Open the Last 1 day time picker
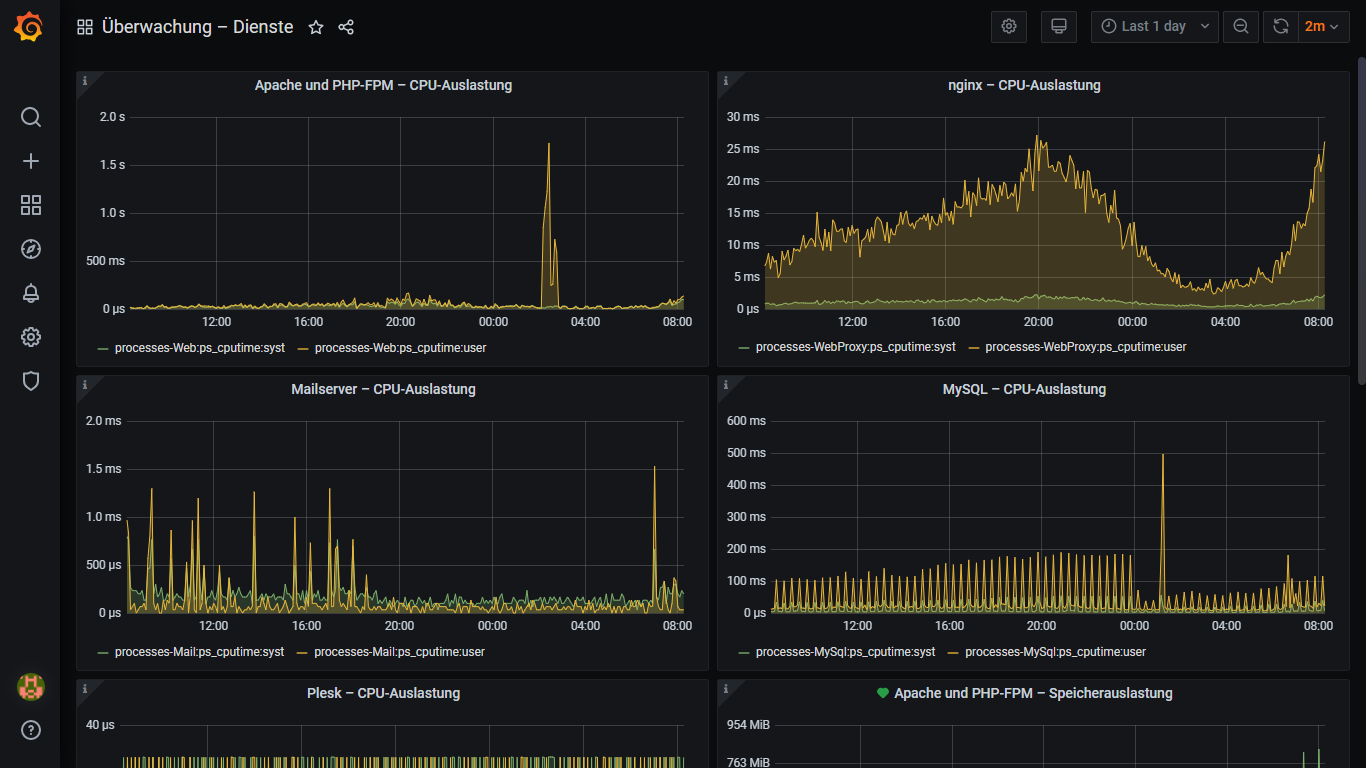Image resolution: width=1366 pixels, height=768 pixels. click(1154, 27)
